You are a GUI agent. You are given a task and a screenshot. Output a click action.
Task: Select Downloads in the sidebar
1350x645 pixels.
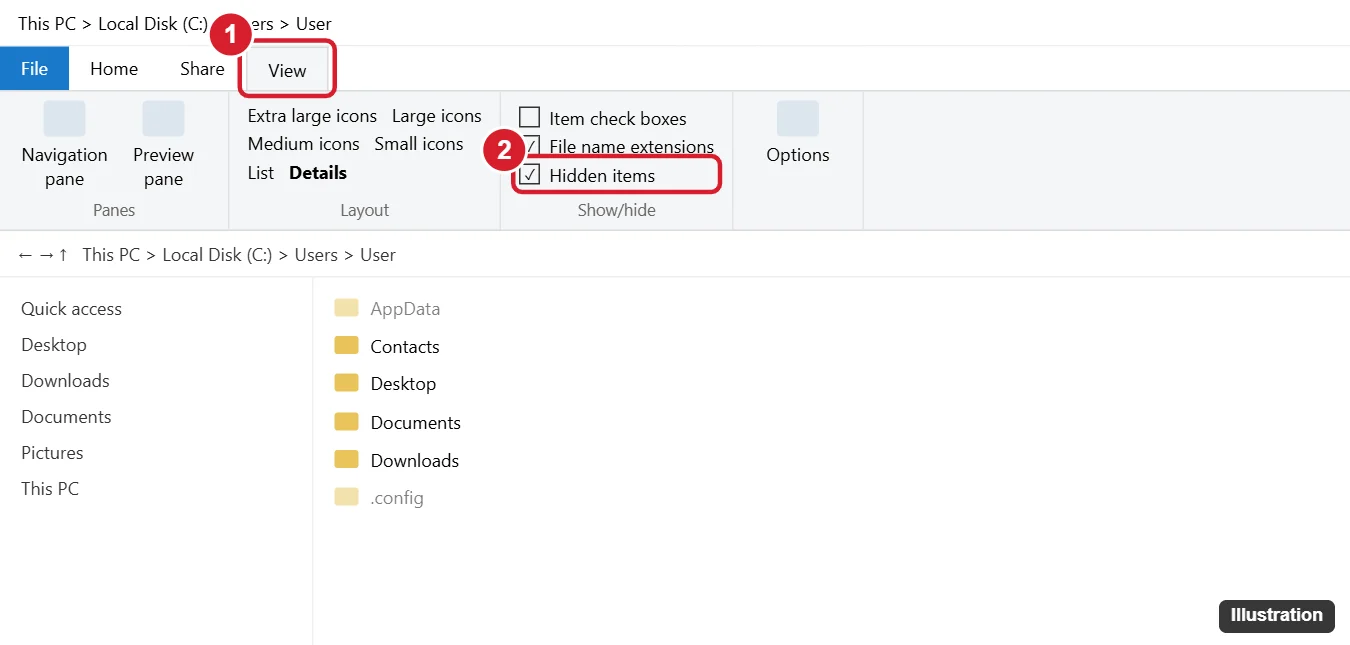pos(65,381)
